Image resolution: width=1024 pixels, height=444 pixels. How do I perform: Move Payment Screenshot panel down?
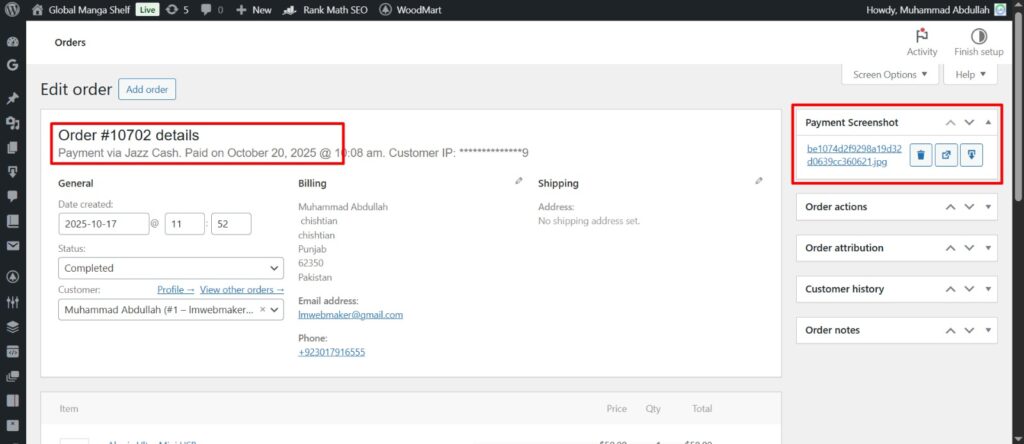[969, 122]
